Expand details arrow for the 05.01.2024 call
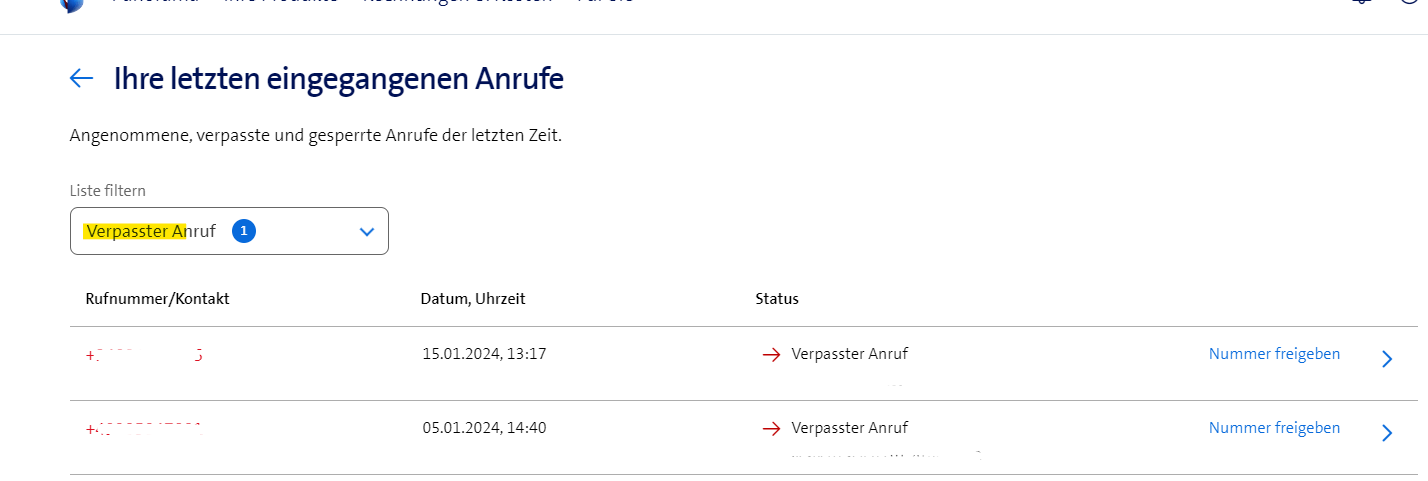 [x=1386, y=433]
